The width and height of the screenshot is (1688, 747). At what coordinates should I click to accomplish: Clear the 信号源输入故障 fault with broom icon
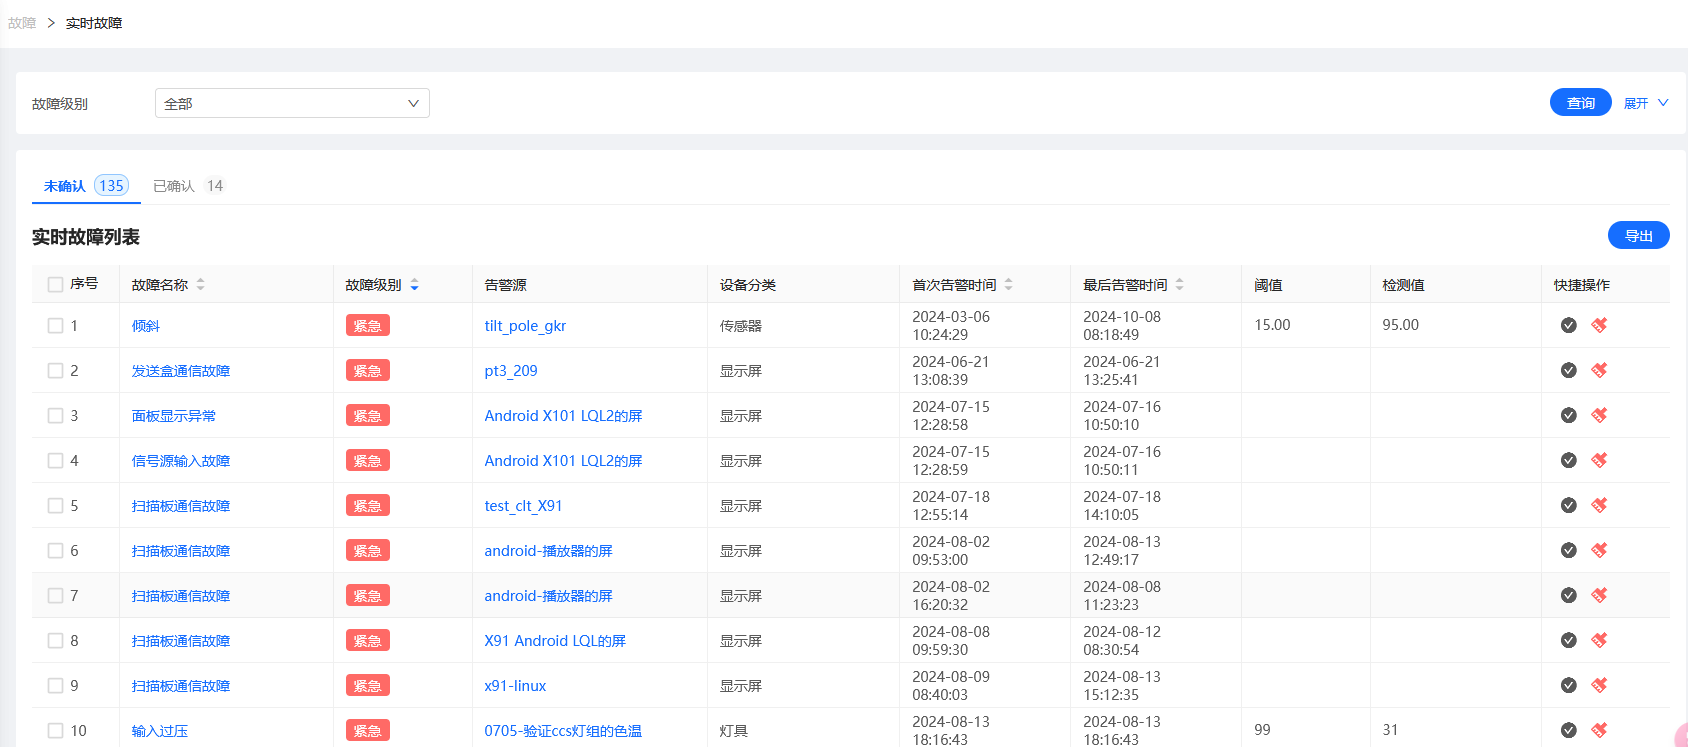pyautogui.click(x=1599, y=460)
